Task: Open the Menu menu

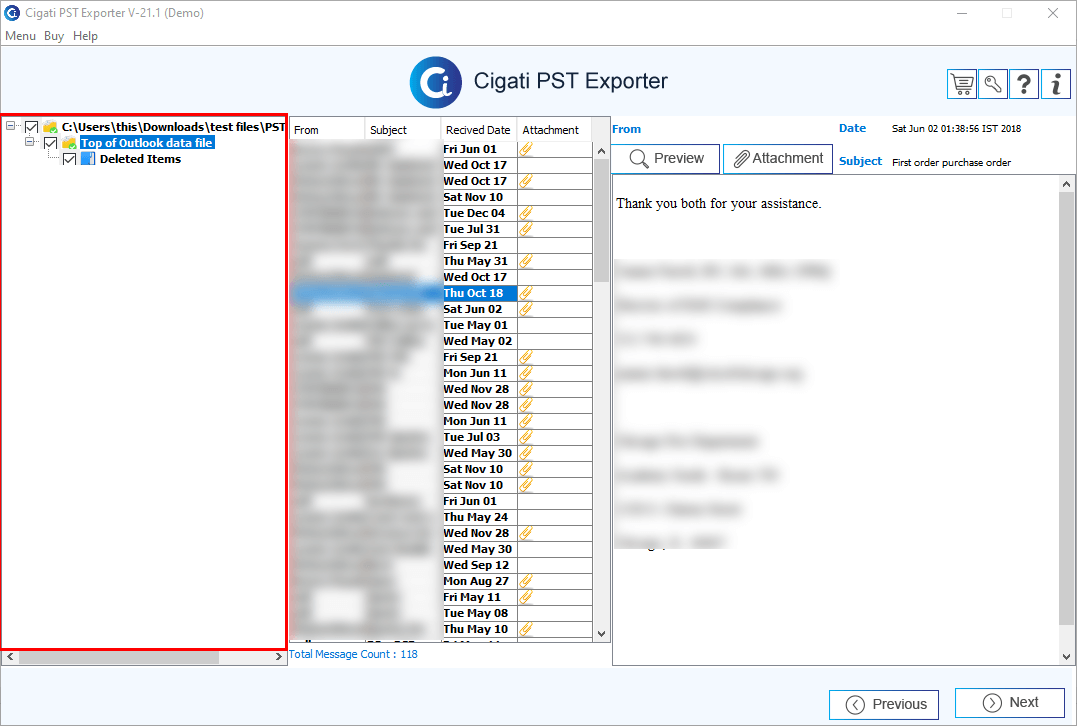Action: pyautogui.click(x=21, y=36)
